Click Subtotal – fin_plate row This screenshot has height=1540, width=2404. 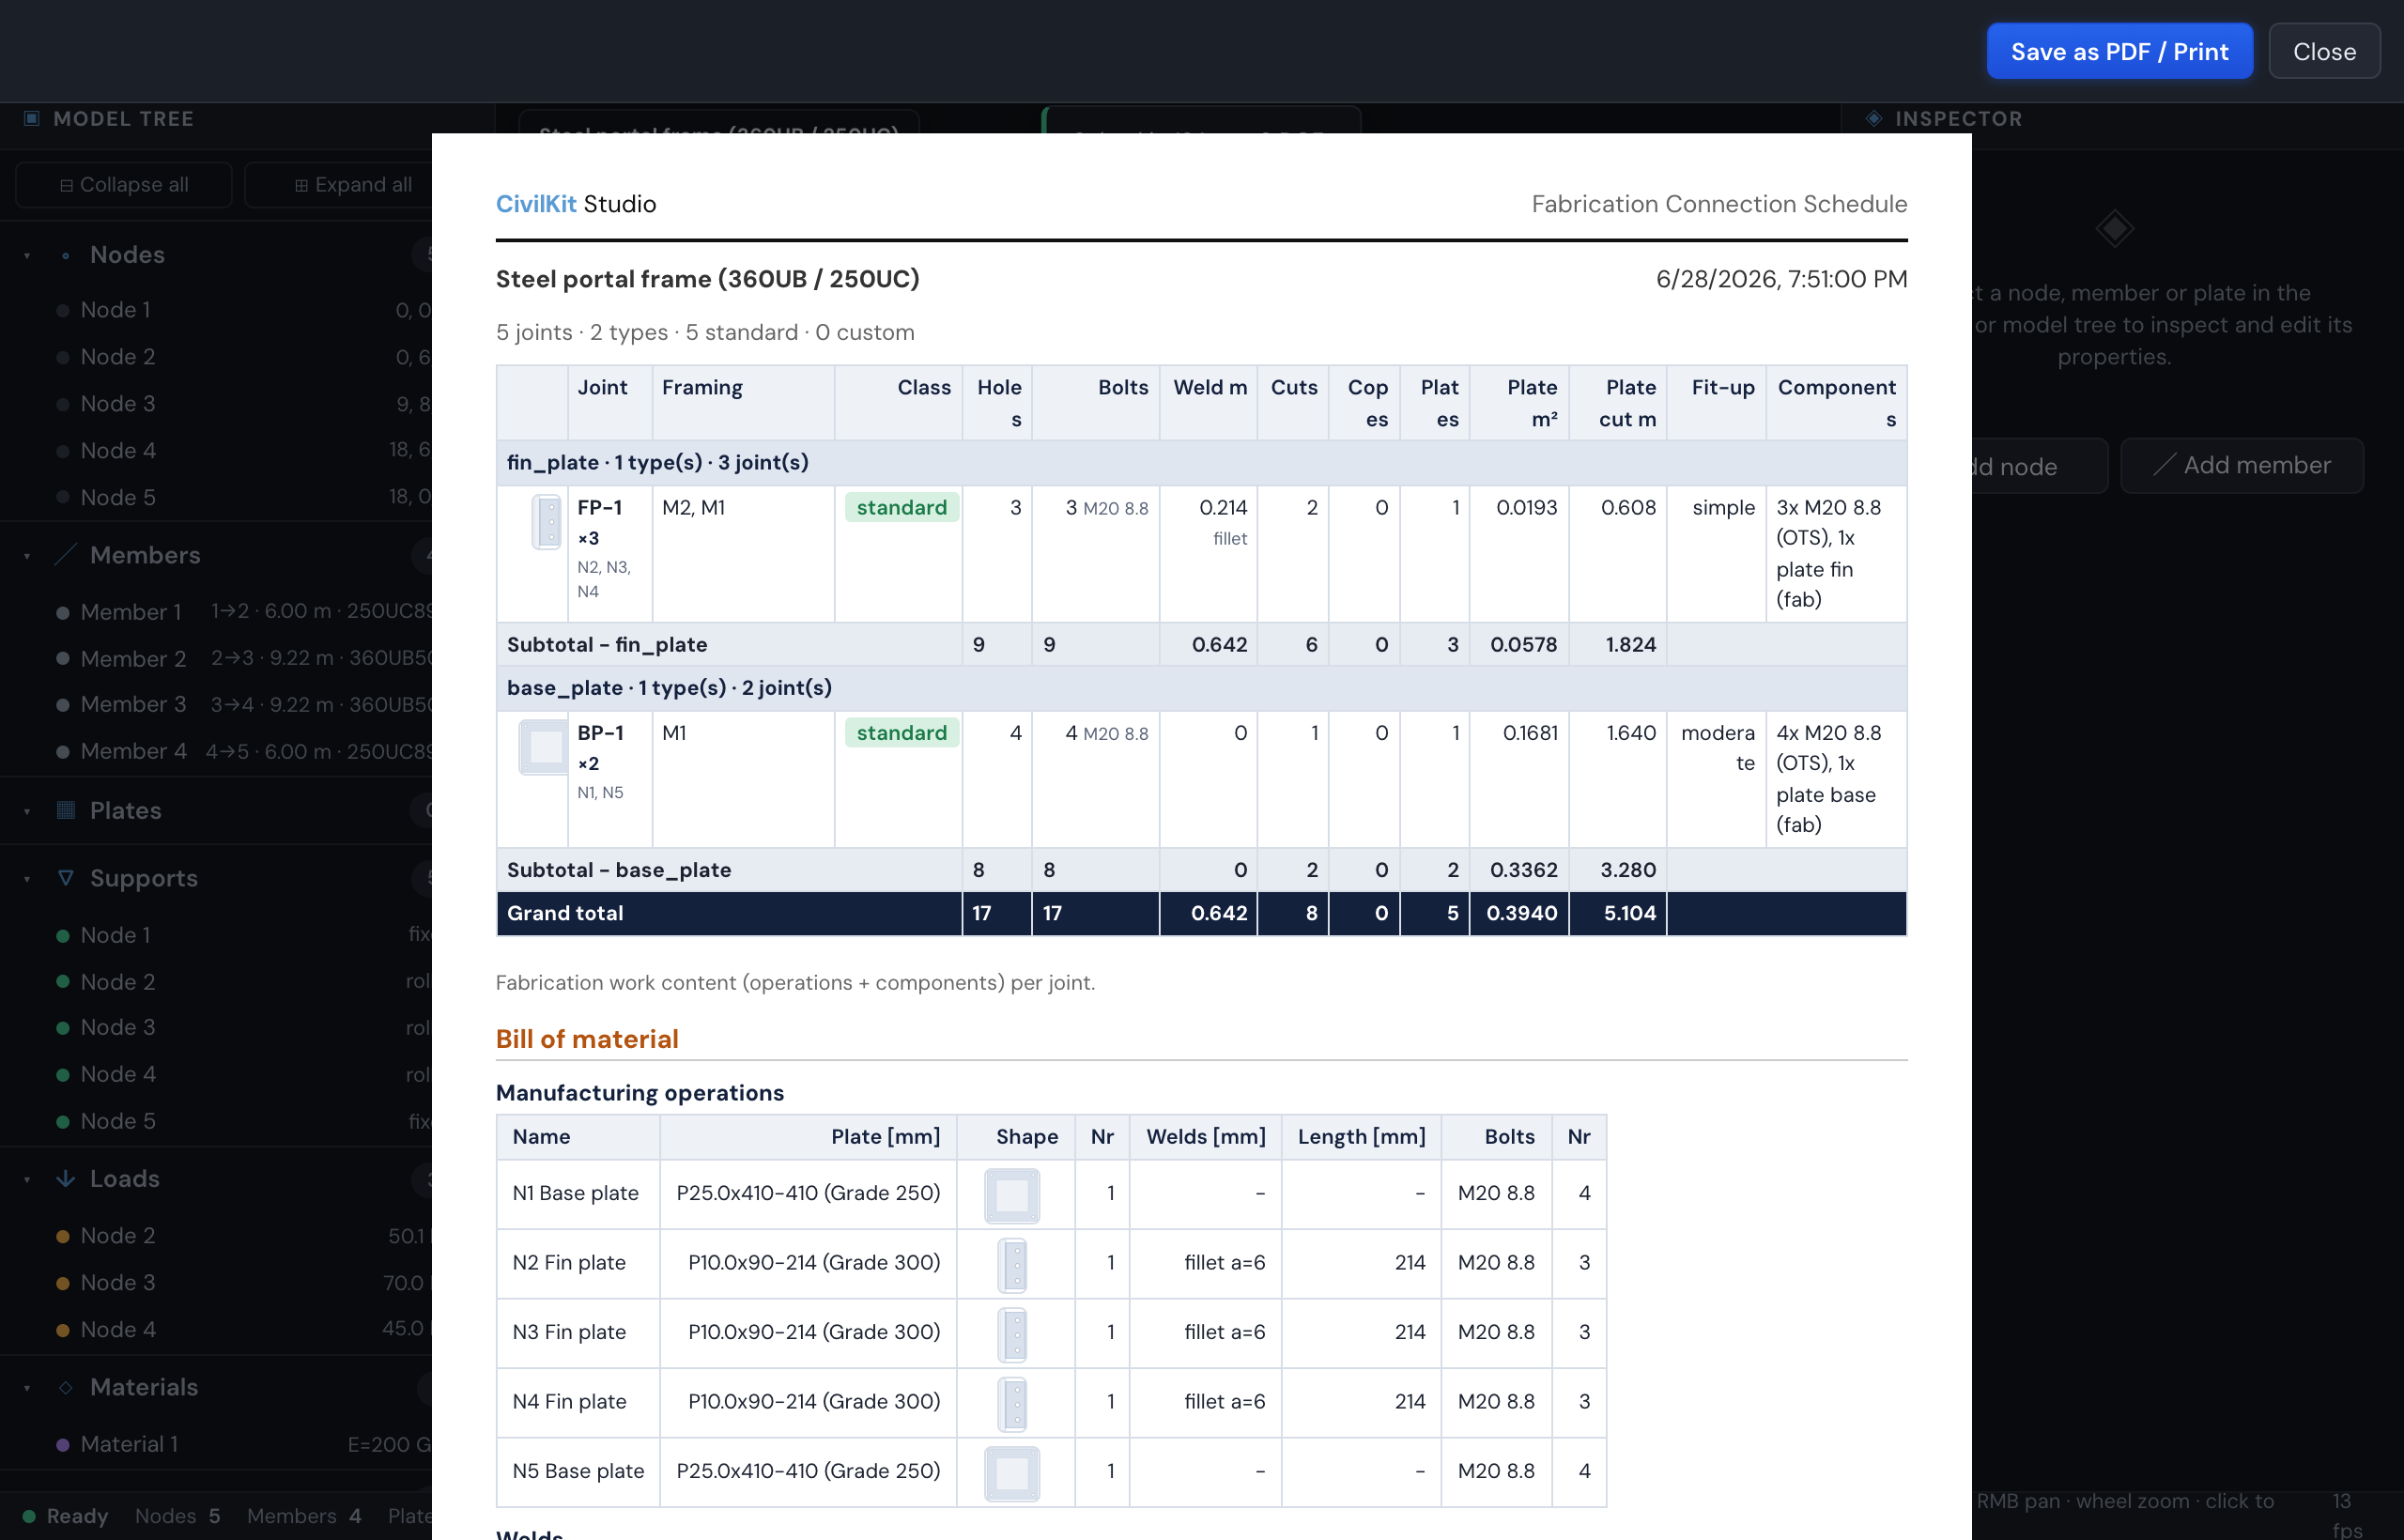point(1202,645)
